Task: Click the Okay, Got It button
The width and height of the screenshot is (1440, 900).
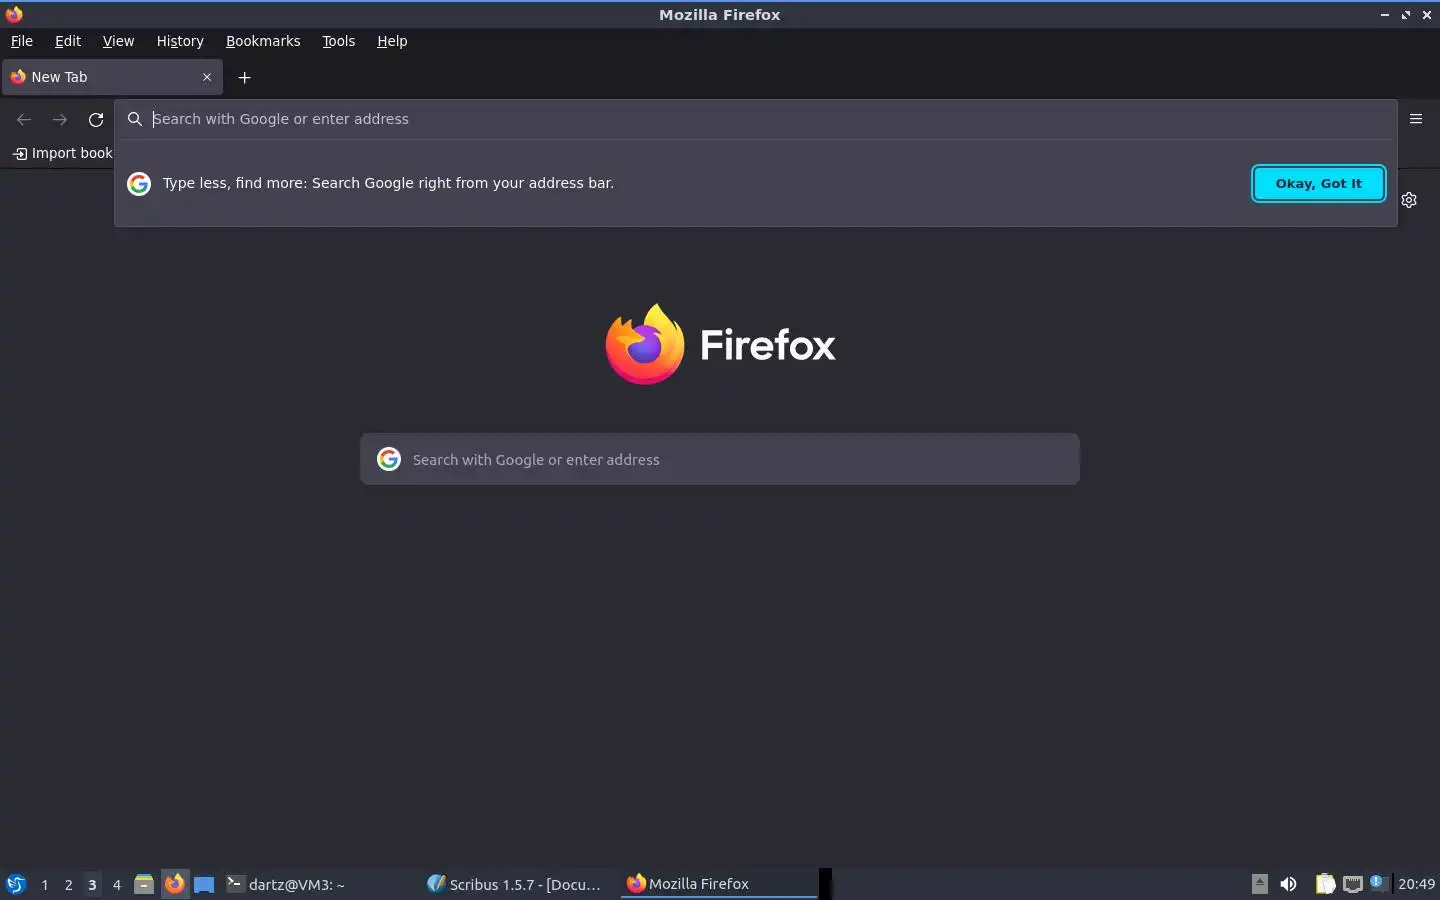Action: pyautogui.click(x=1318, y=183)
